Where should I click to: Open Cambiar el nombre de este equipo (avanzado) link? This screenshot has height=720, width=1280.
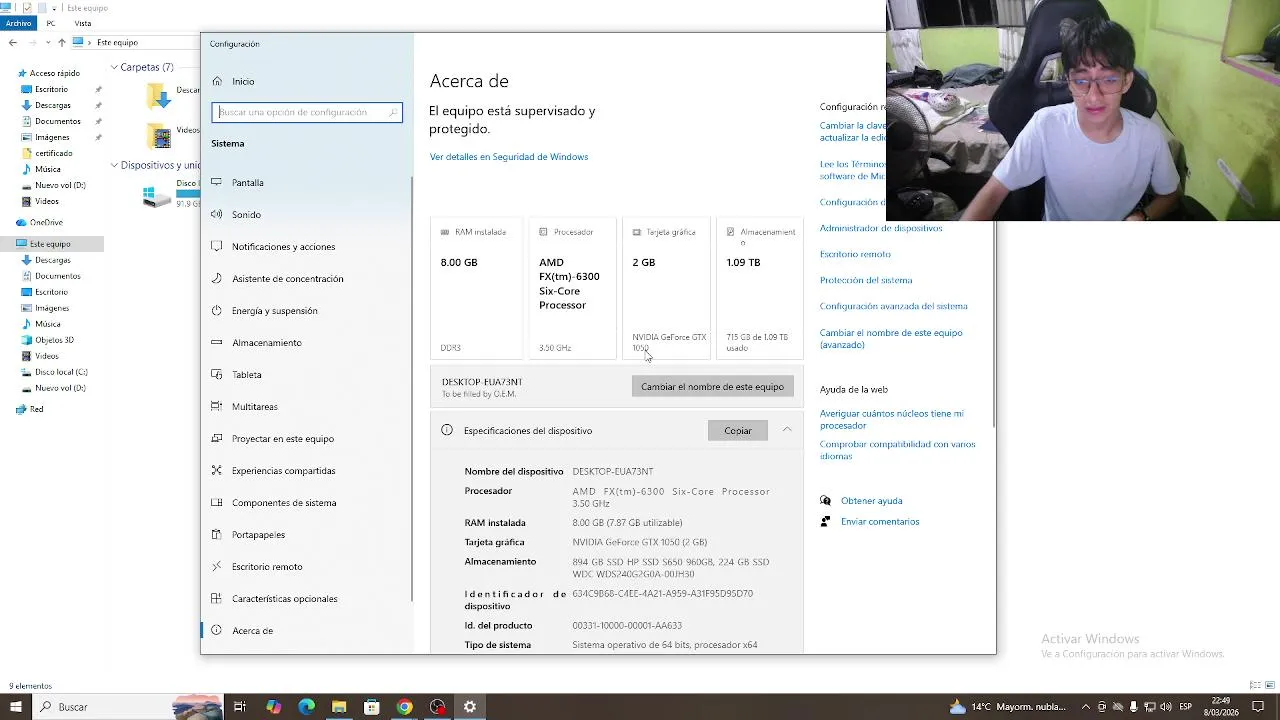click(891, 338)
